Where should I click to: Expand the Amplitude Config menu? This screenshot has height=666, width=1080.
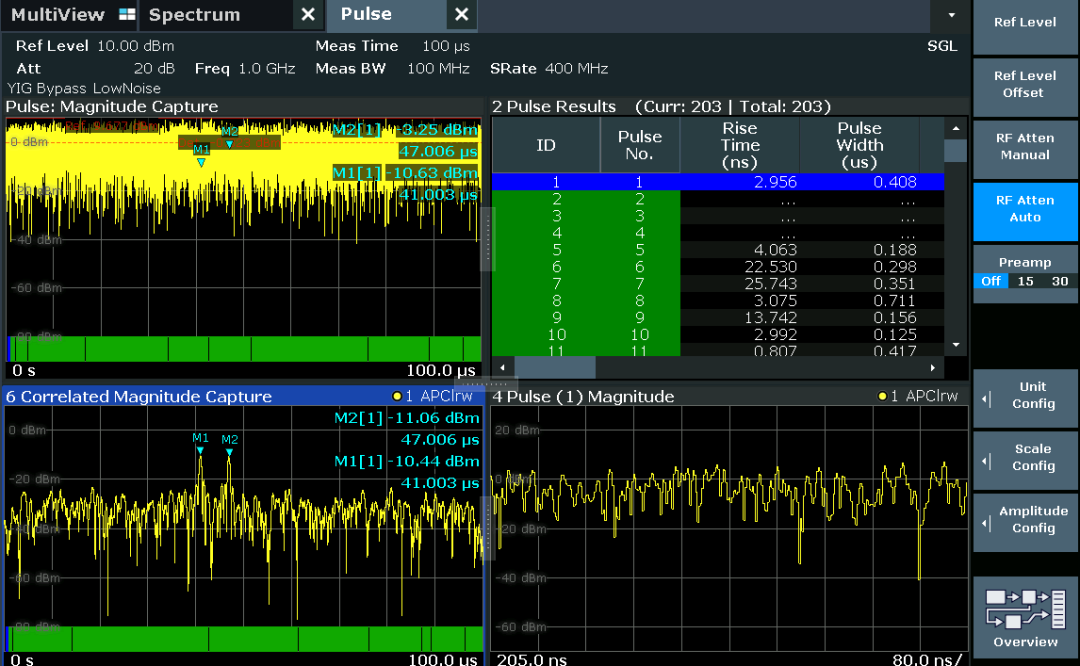(1025, 520)
